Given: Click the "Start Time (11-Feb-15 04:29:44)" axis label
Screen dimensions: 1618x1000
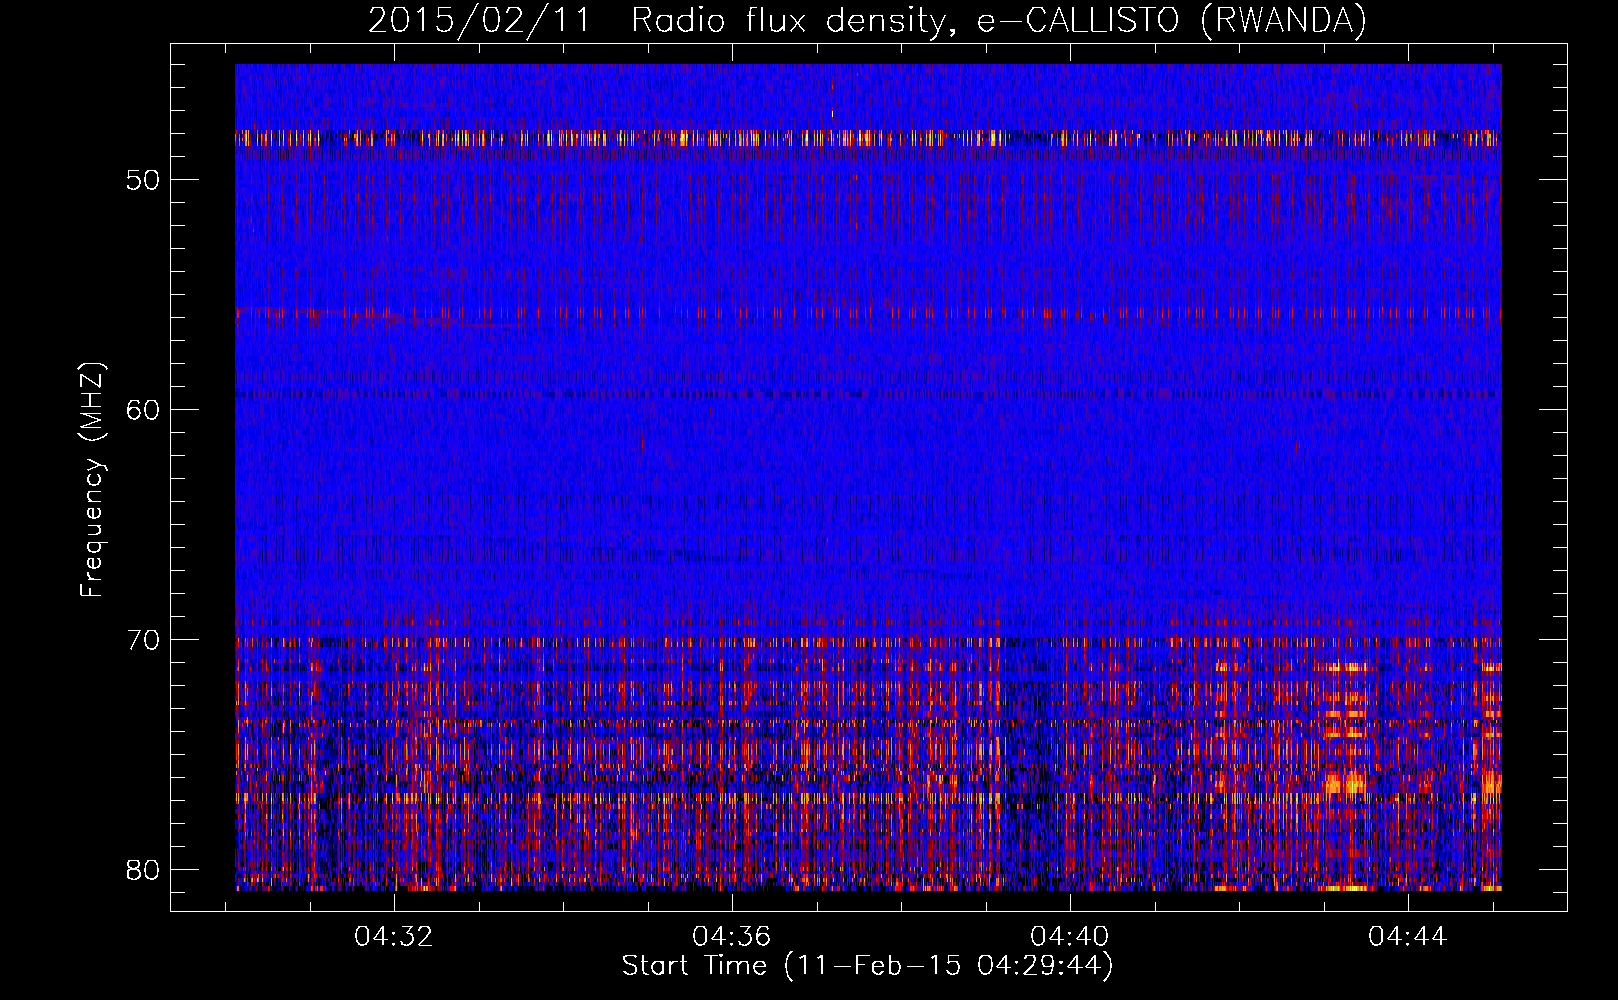Looking at the screenshot, I should click(x=867, y=966).
